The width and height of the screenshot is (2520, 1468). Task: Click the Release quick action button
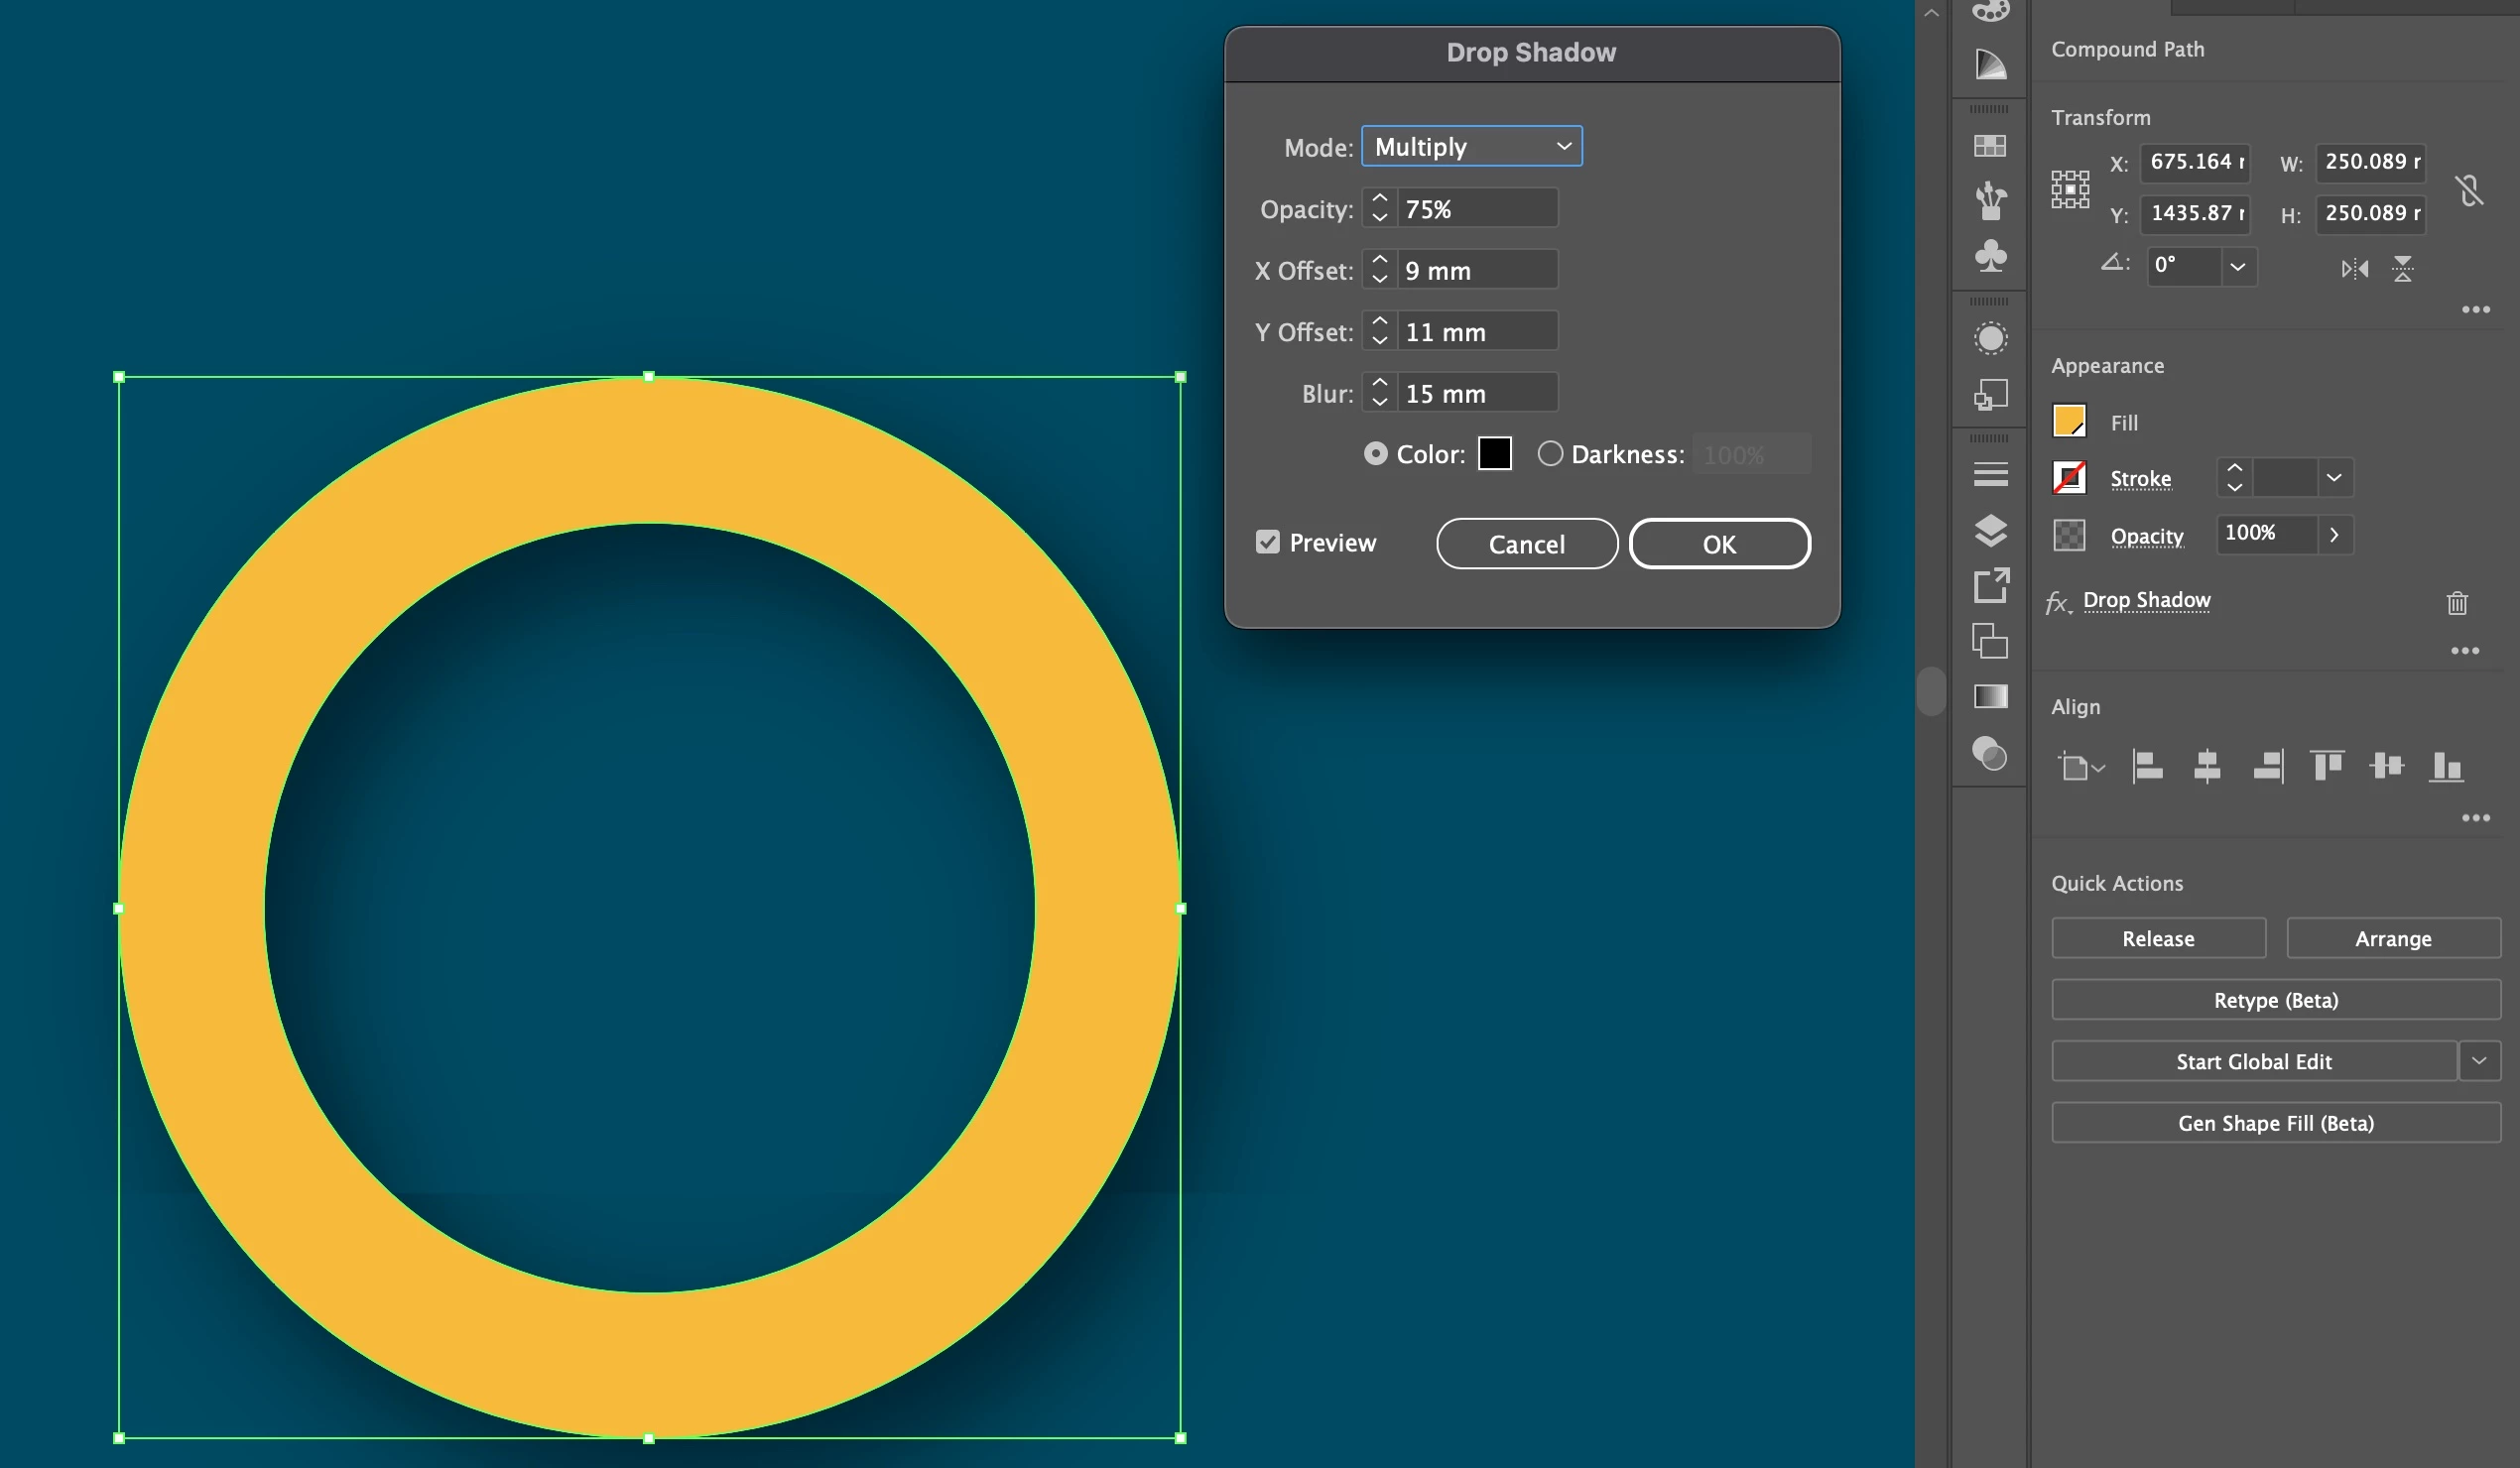2157,938
